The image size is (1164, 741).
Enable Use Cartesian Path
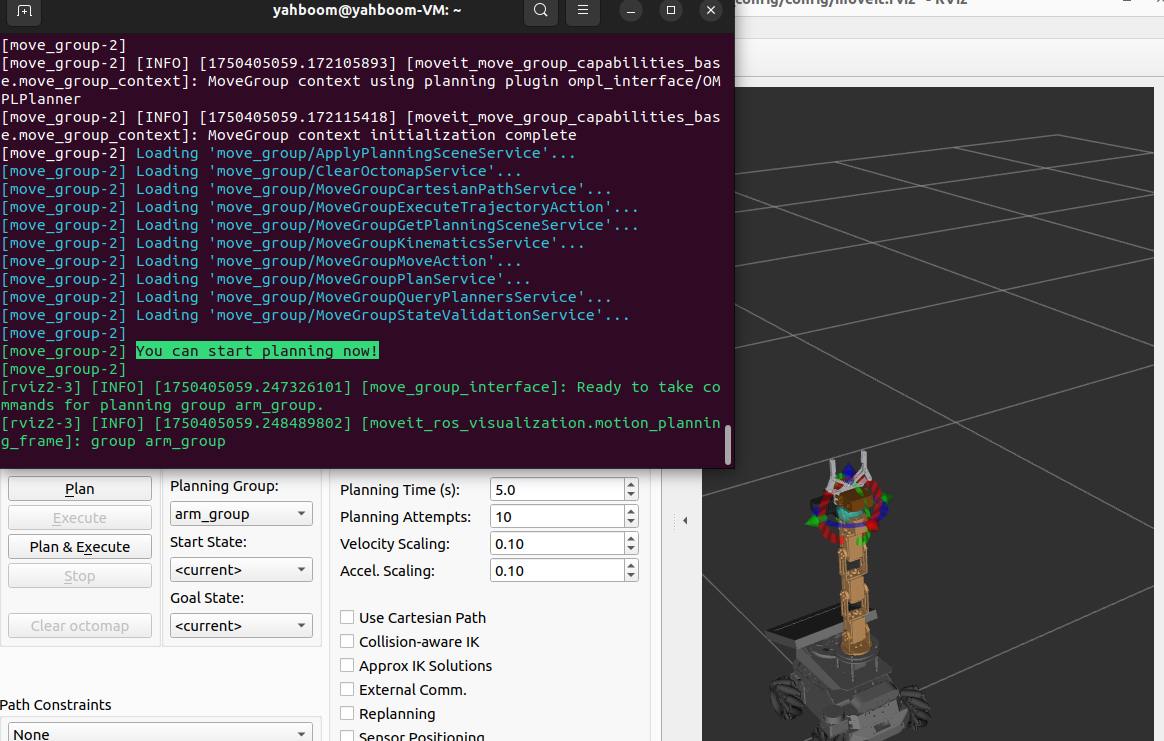point(347,617)
